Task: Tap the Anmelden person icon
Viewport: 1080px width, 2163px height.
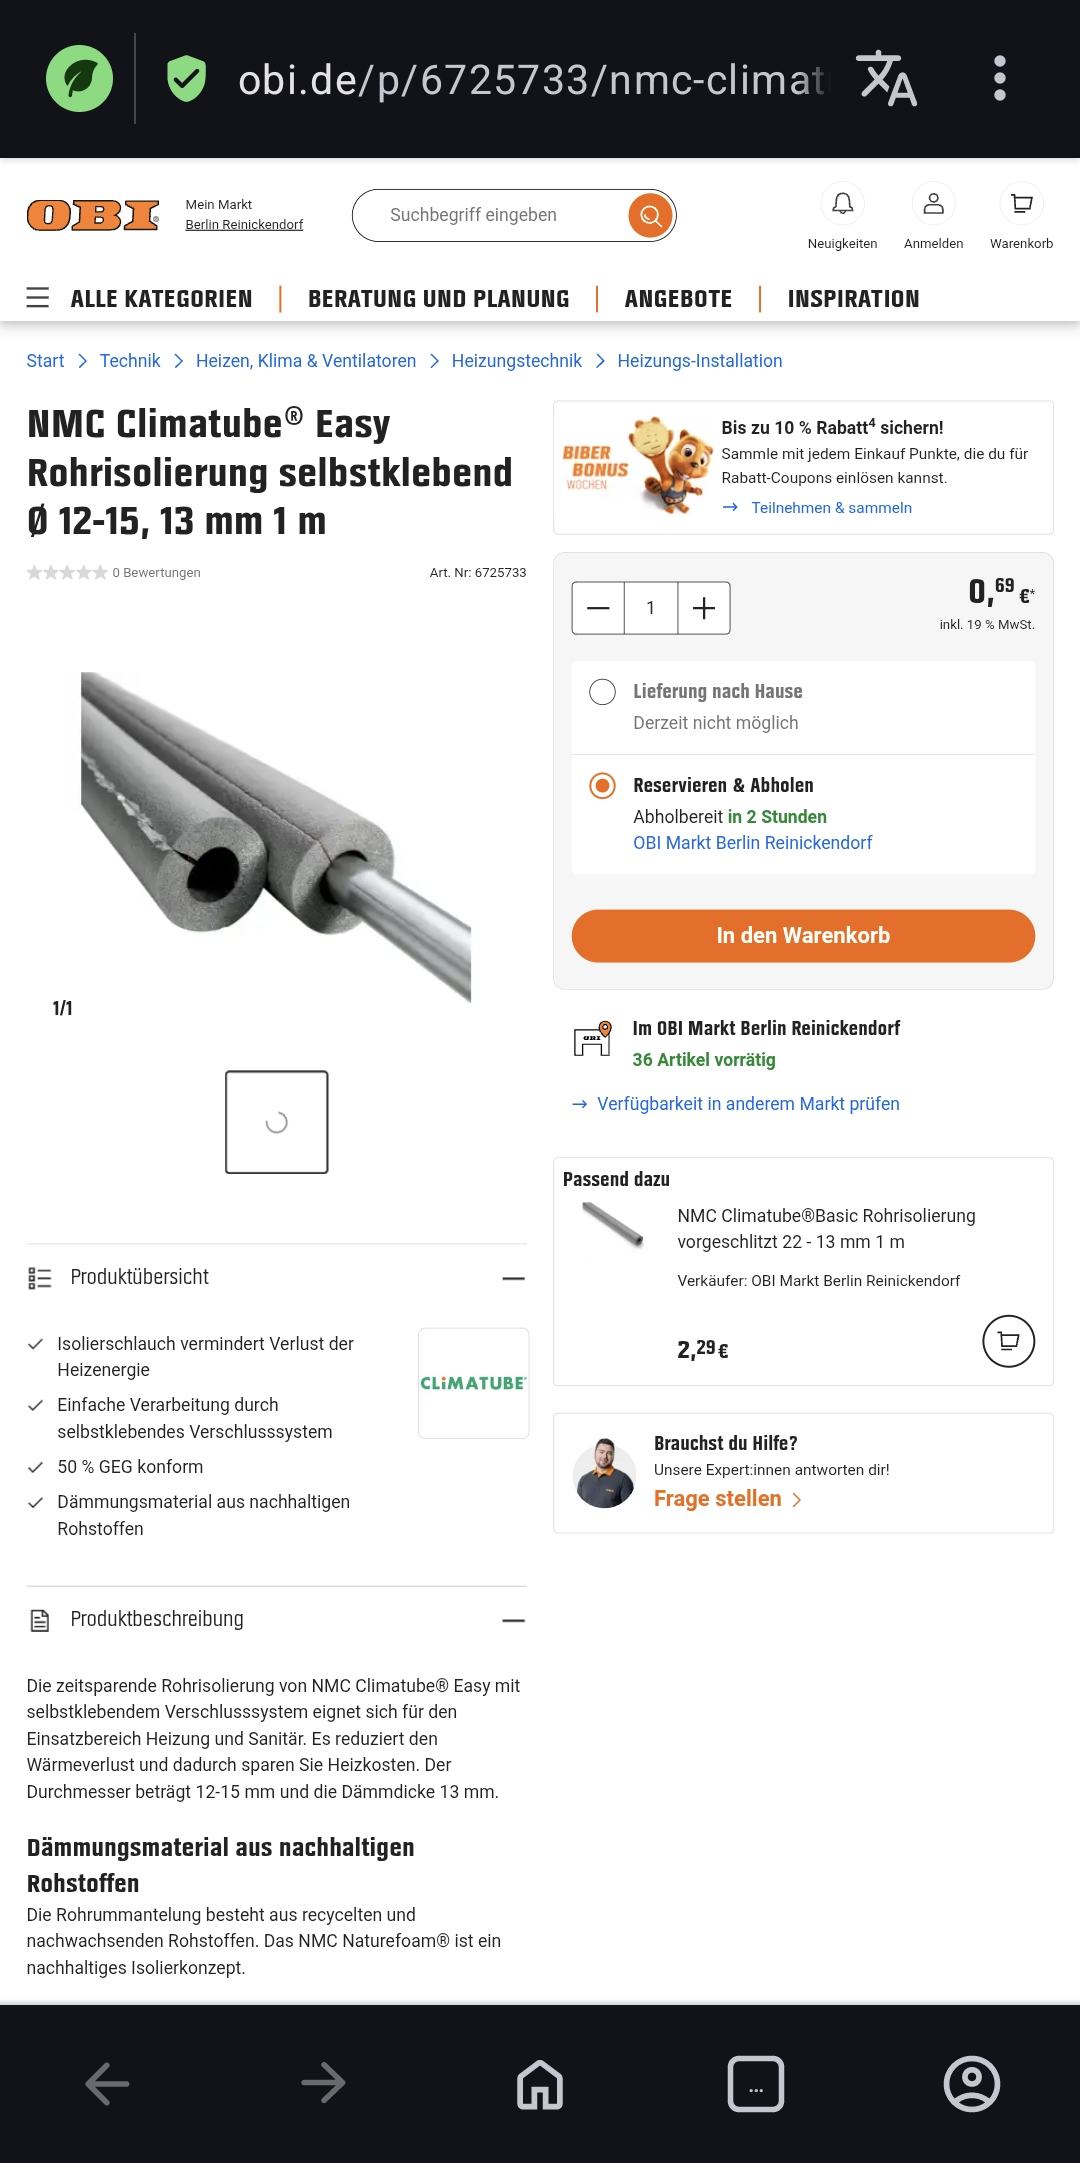Action: [933, 204]
